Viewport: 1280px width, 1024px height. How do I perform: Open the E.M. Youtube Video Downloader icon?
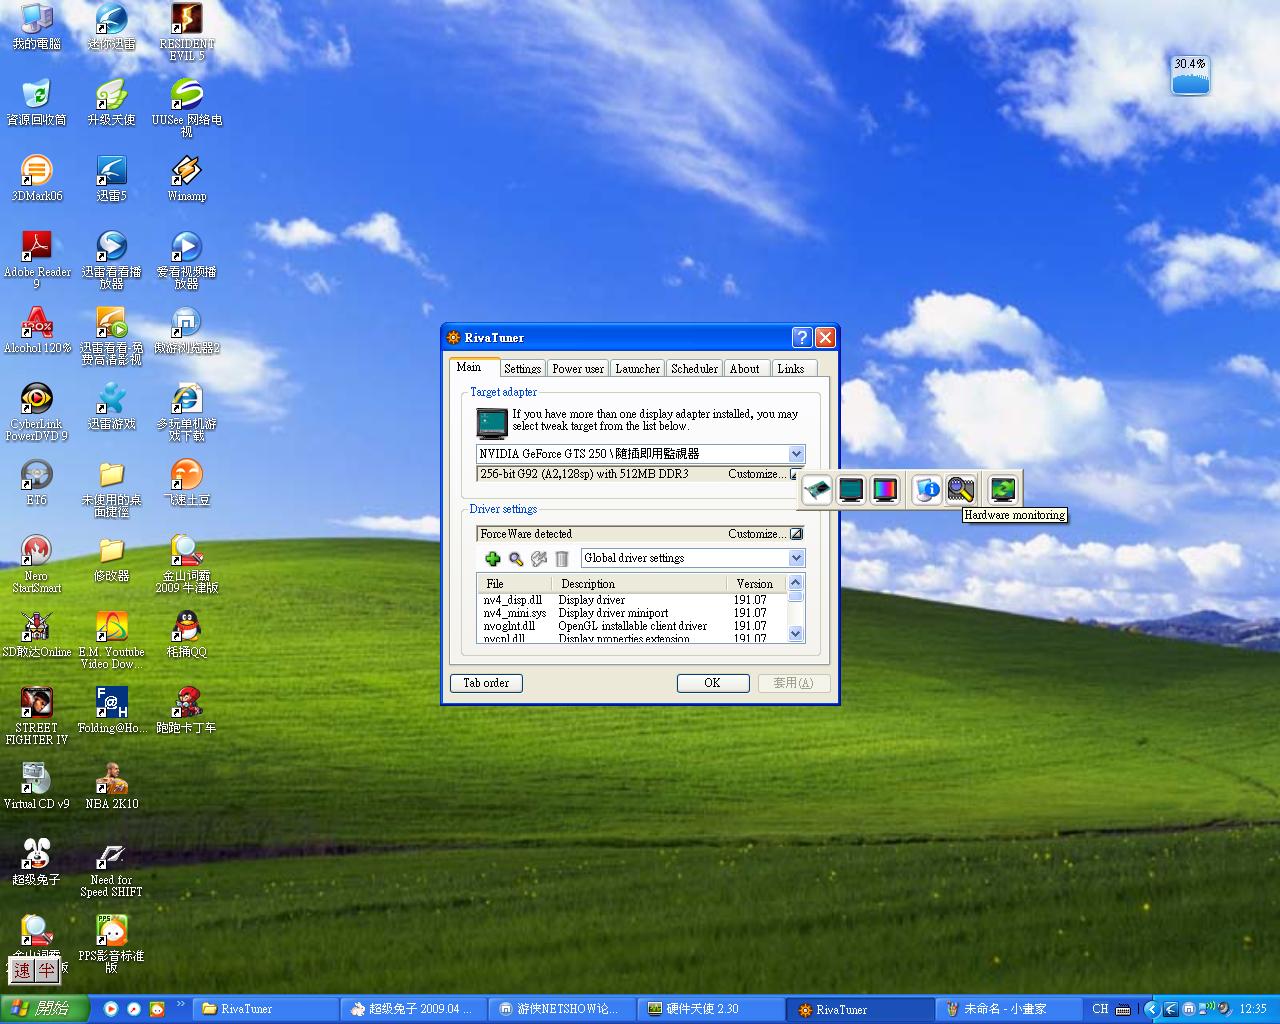(112, 638)
